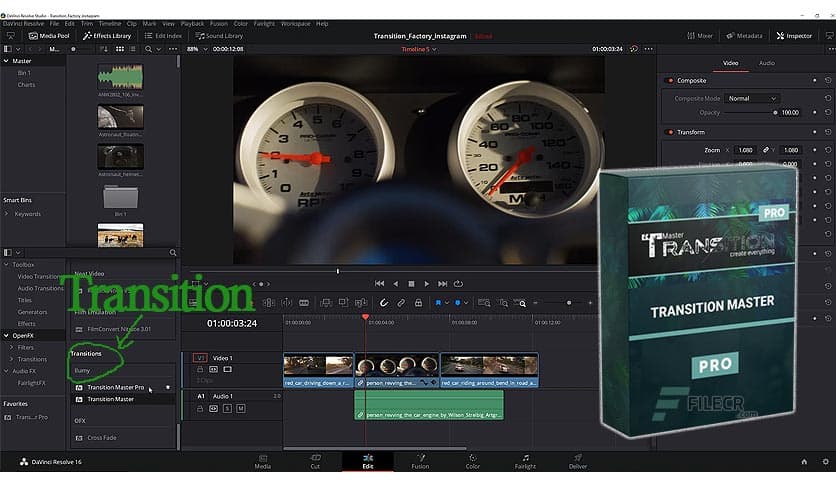836x484 pixels.
Task: Show the Sound Library panel
Action: pyautogui.click(x=219, y=36)
